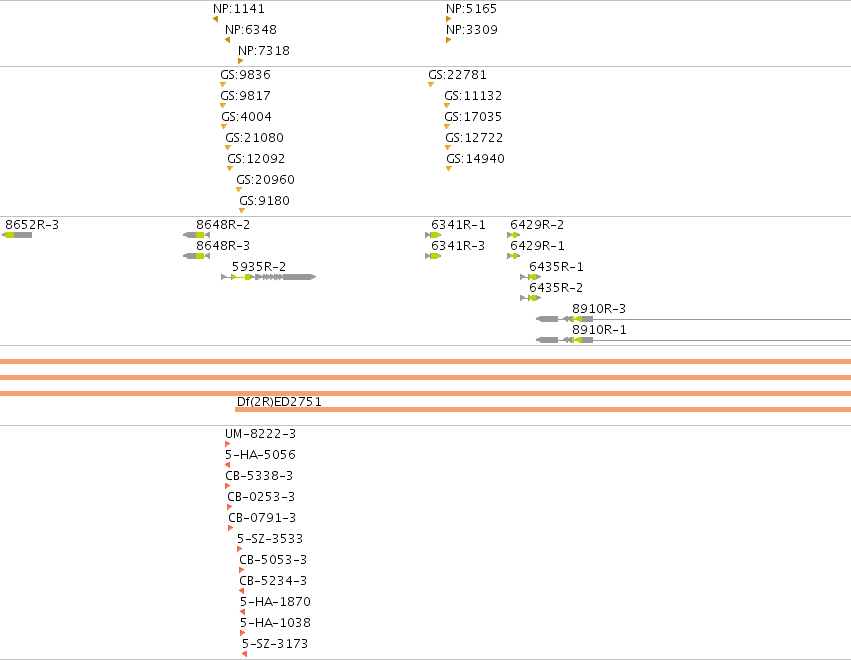Select the GS:12092 insertion label
Screen dimensions: 851x660
pyautogui.click(x=256, y=158)
